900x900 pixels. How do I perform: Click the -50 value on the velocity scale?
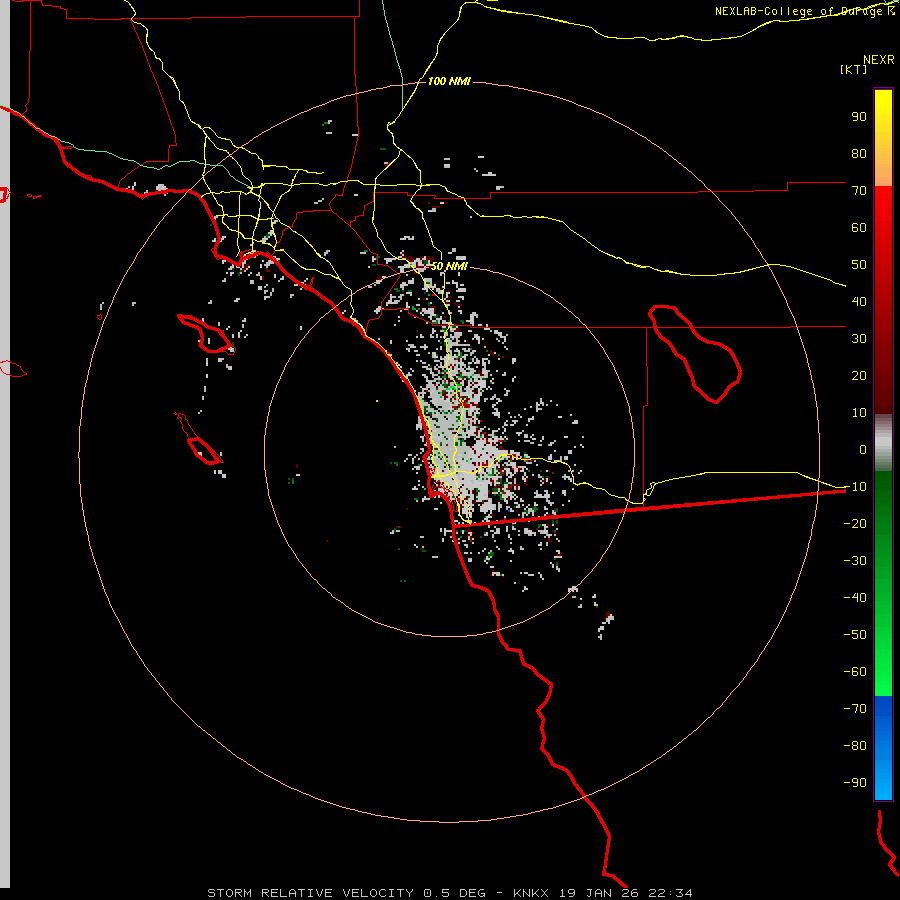[x=855, y=635]
